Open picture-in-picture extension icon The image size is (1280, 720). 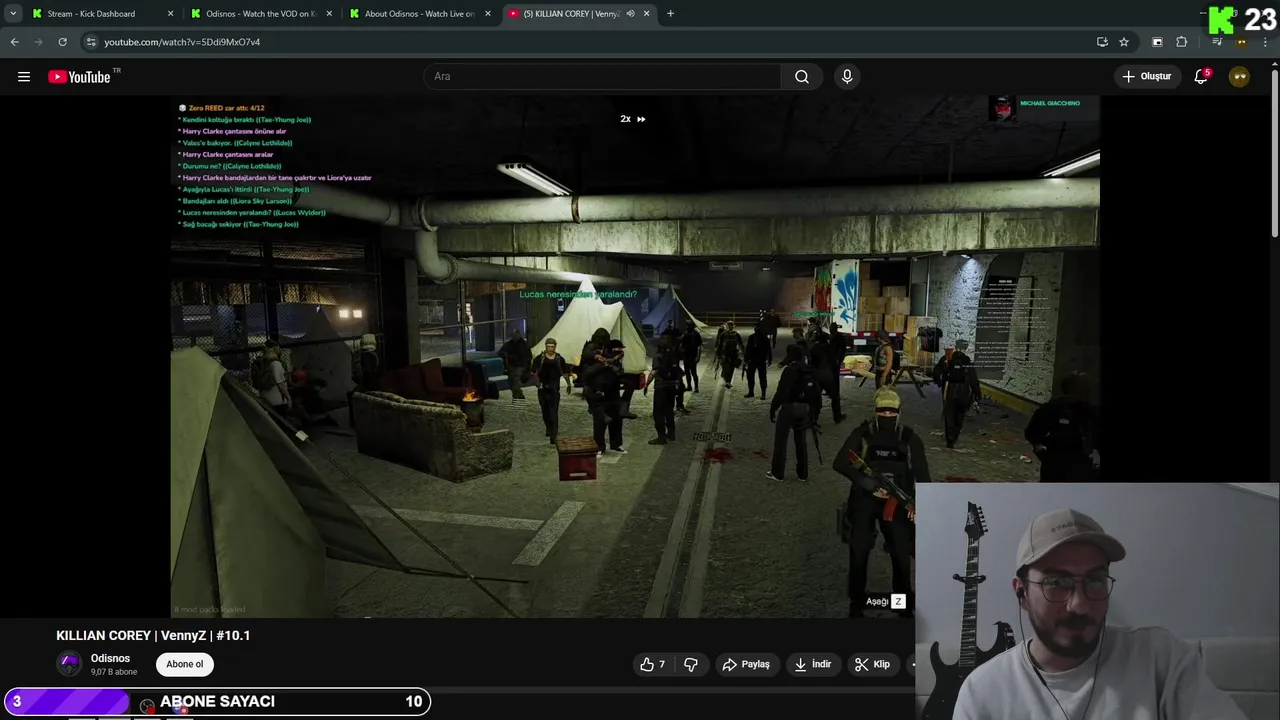[1157, 42]
